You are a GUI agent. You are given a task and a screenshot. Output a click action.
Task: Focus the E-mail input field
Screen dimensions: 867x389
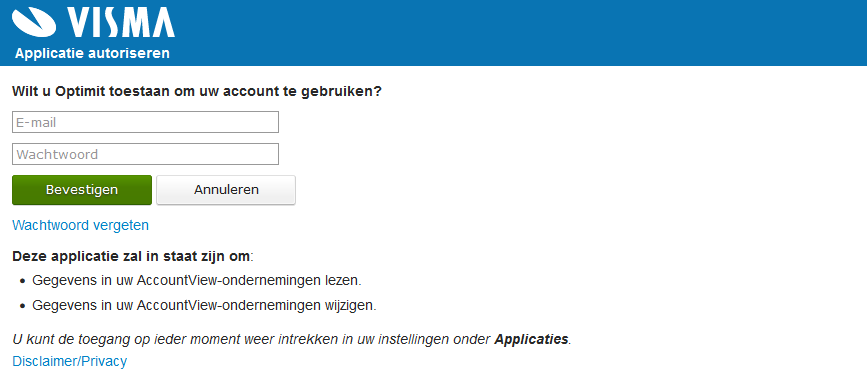[x=145, y=122]
